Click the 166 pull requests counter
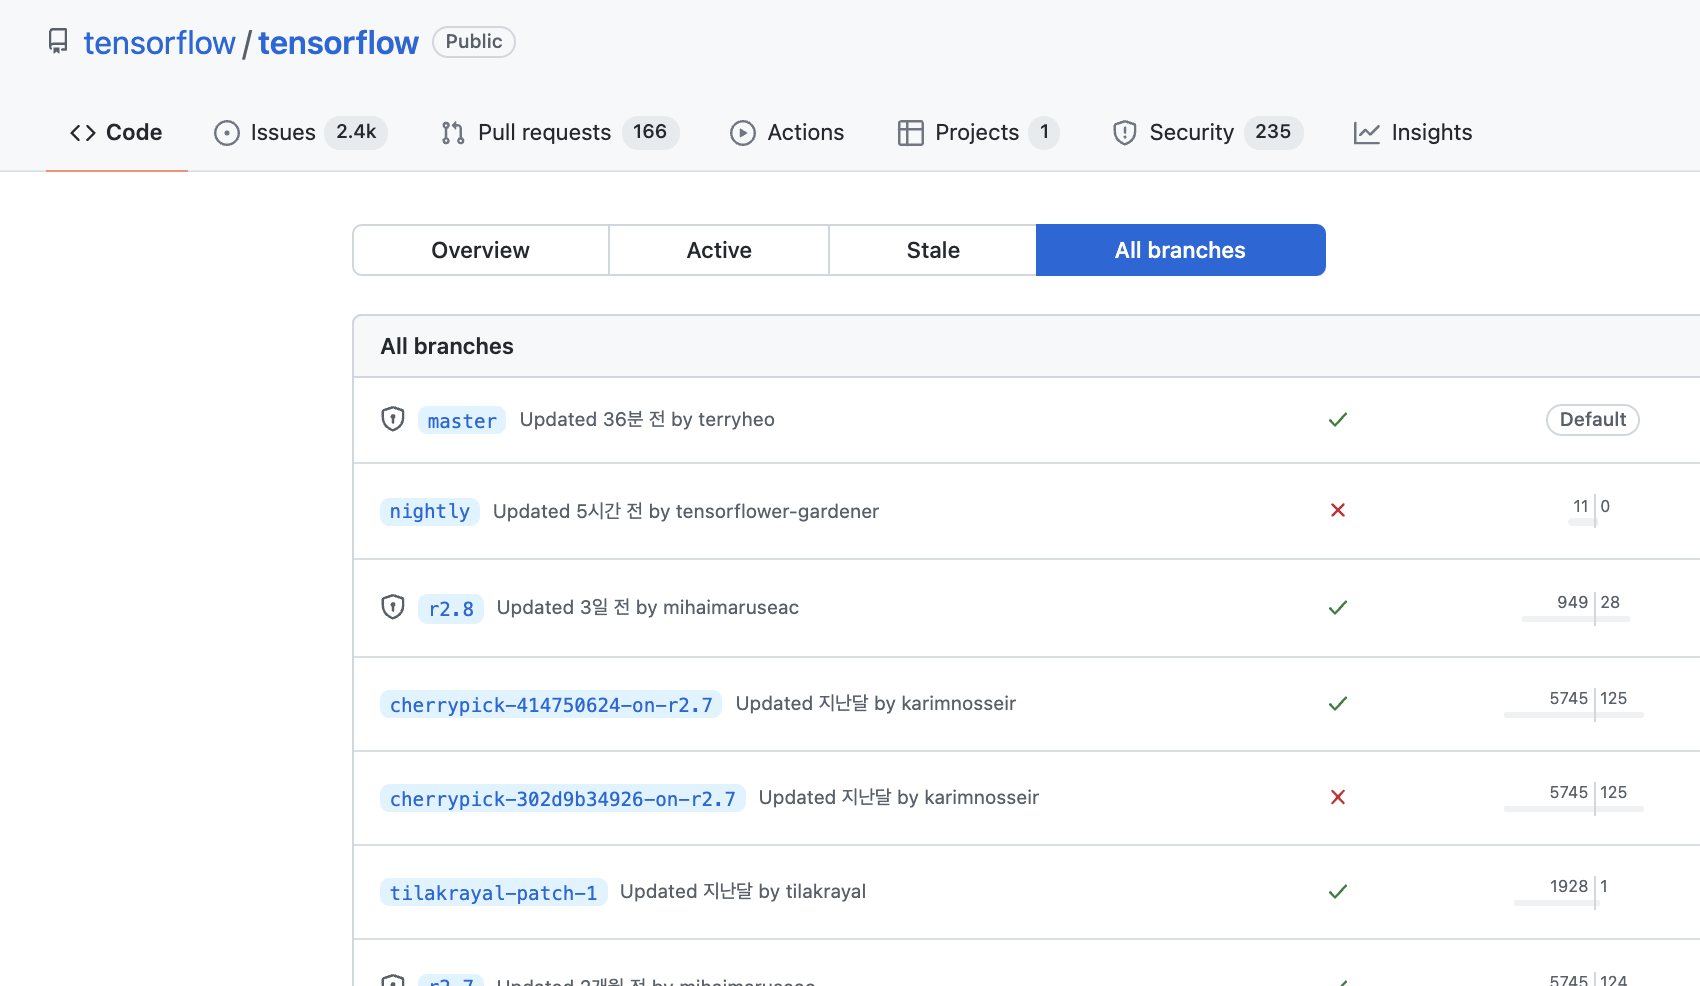This screenshot has width=1700, height=986. point(650,132)
